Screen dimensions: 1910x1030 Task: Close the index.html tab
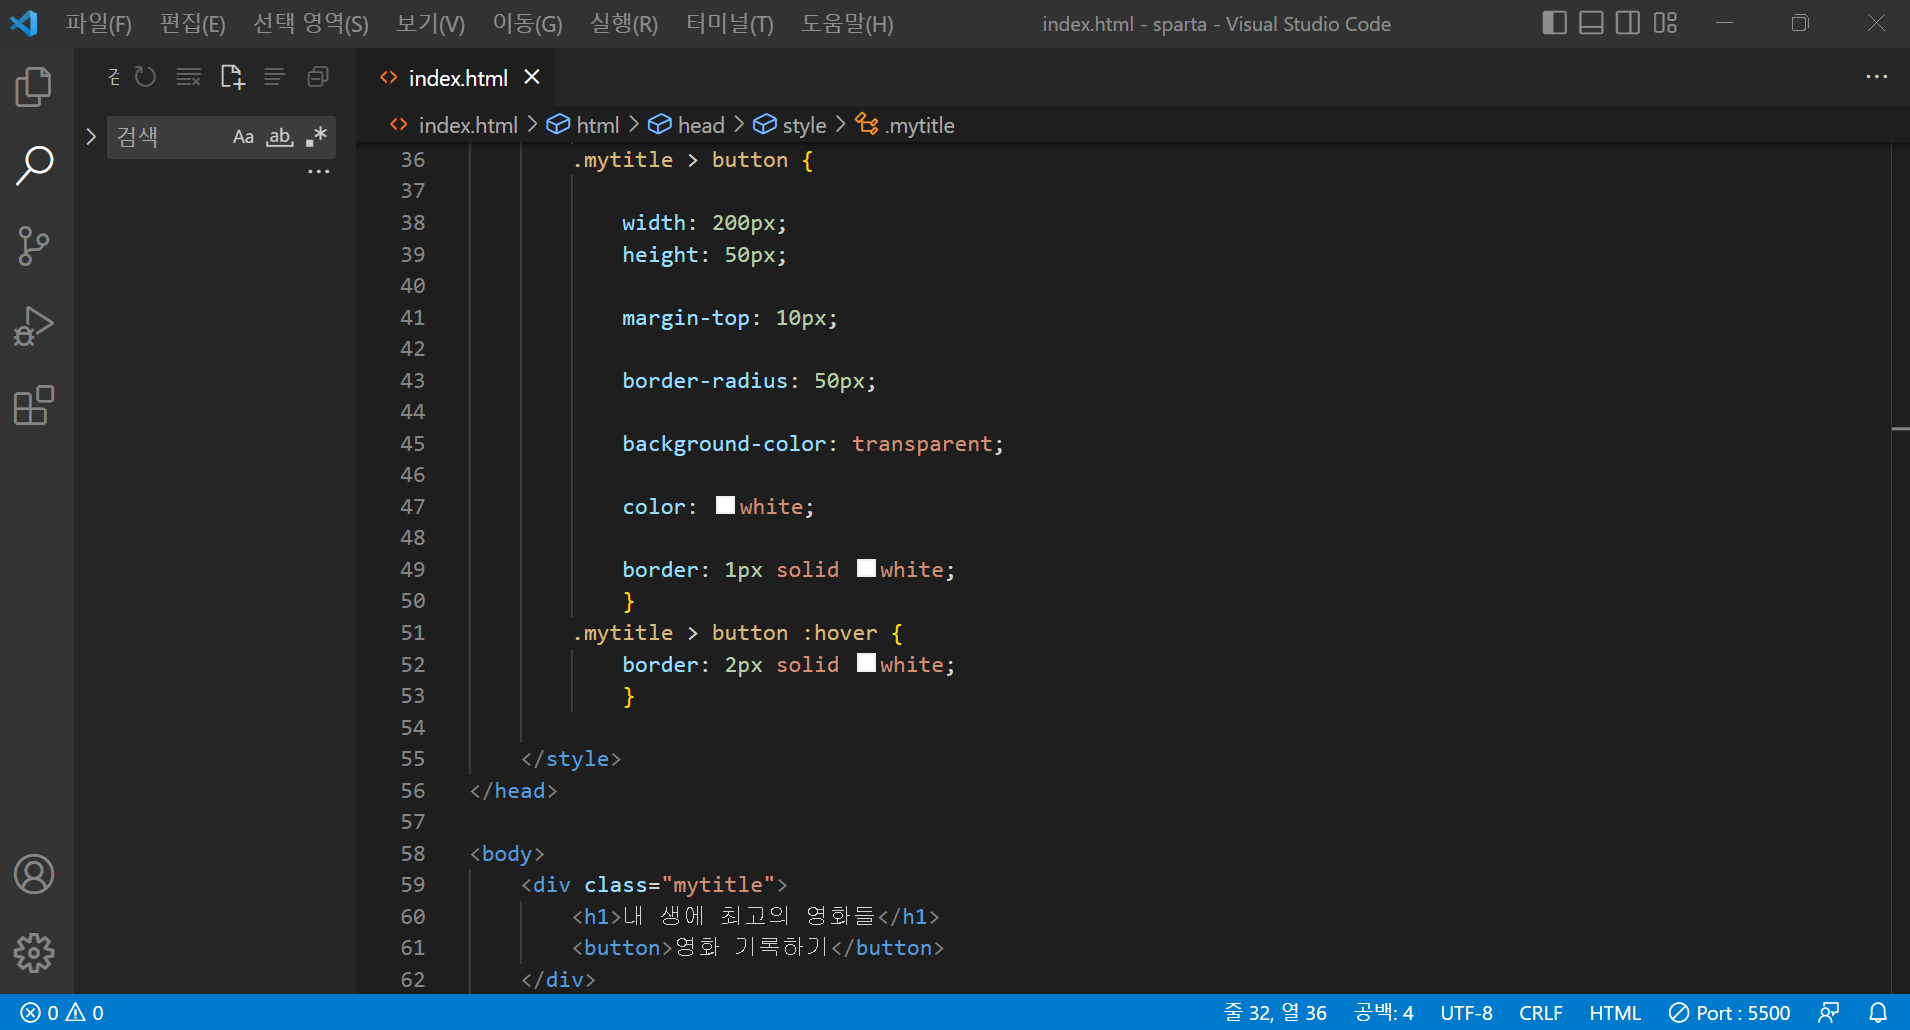click(x=532, y=77)
